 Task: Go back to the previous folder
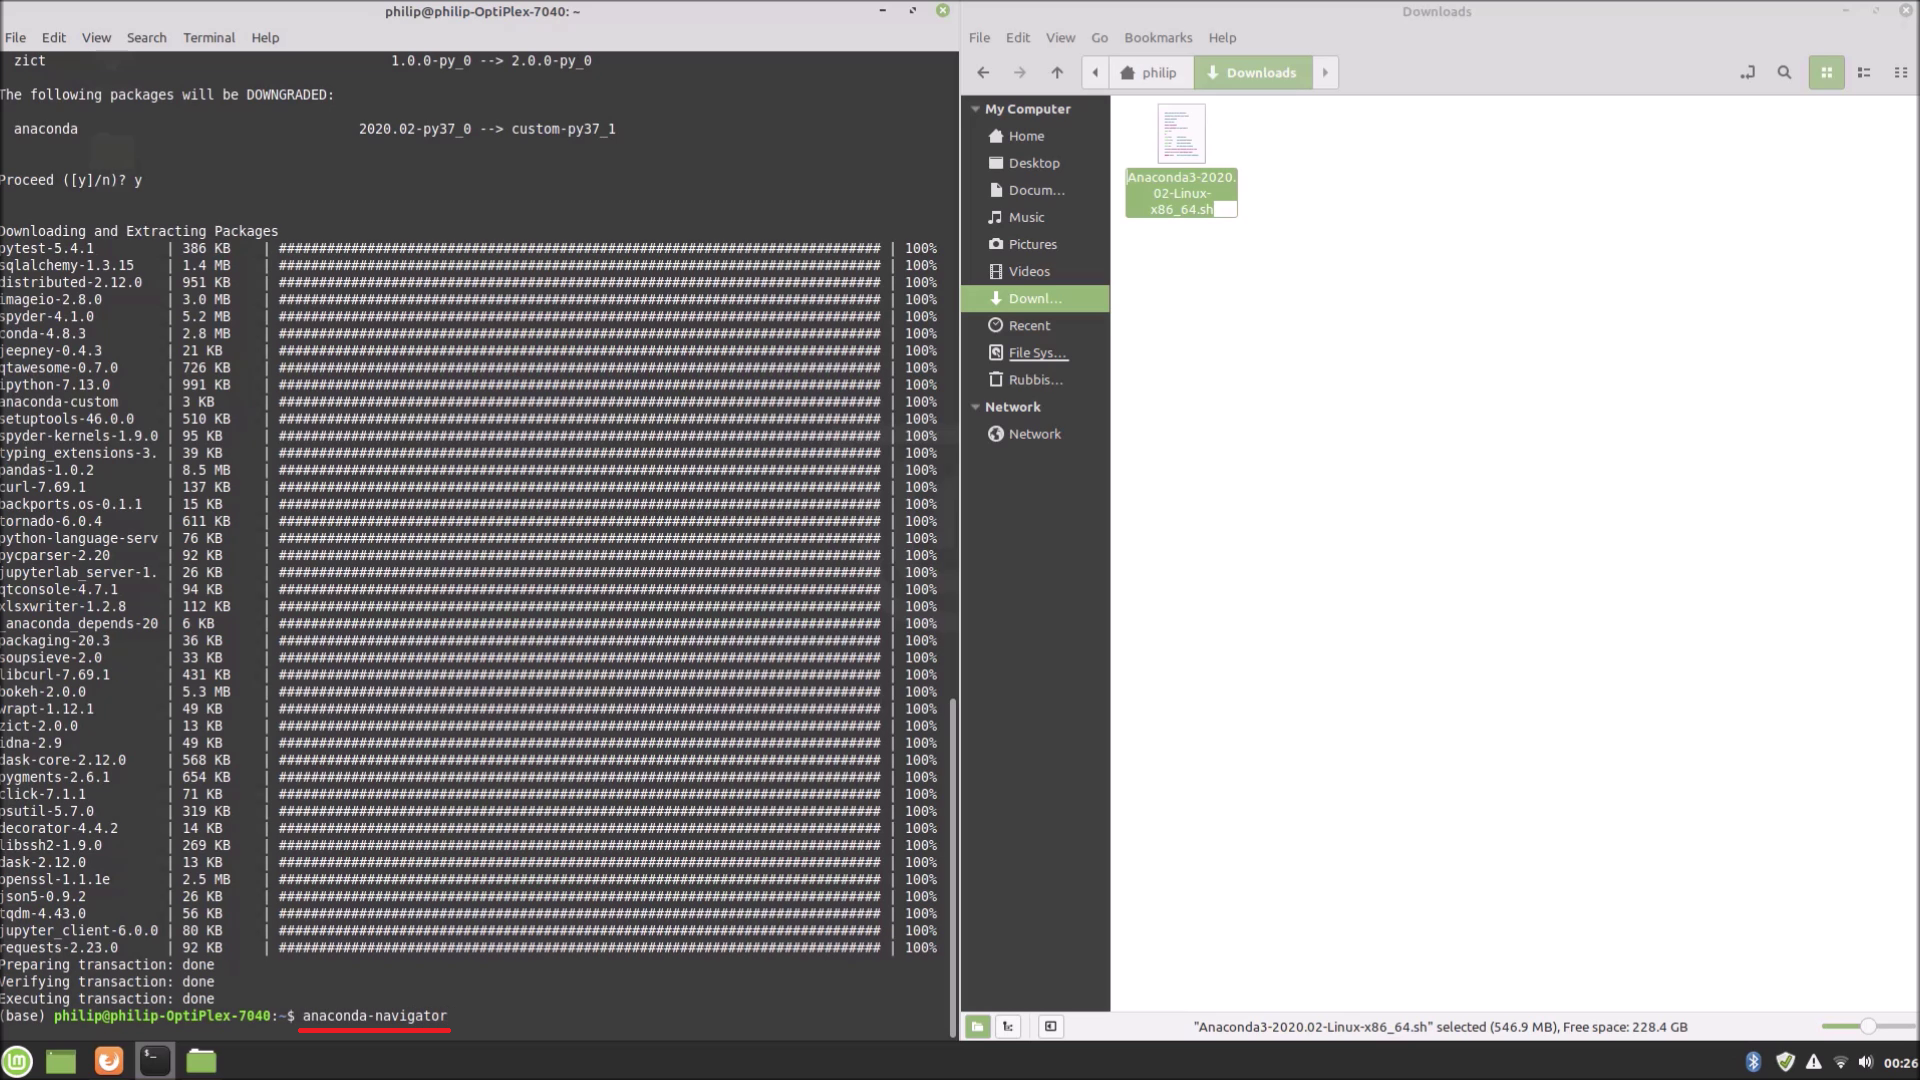(983, 72)
